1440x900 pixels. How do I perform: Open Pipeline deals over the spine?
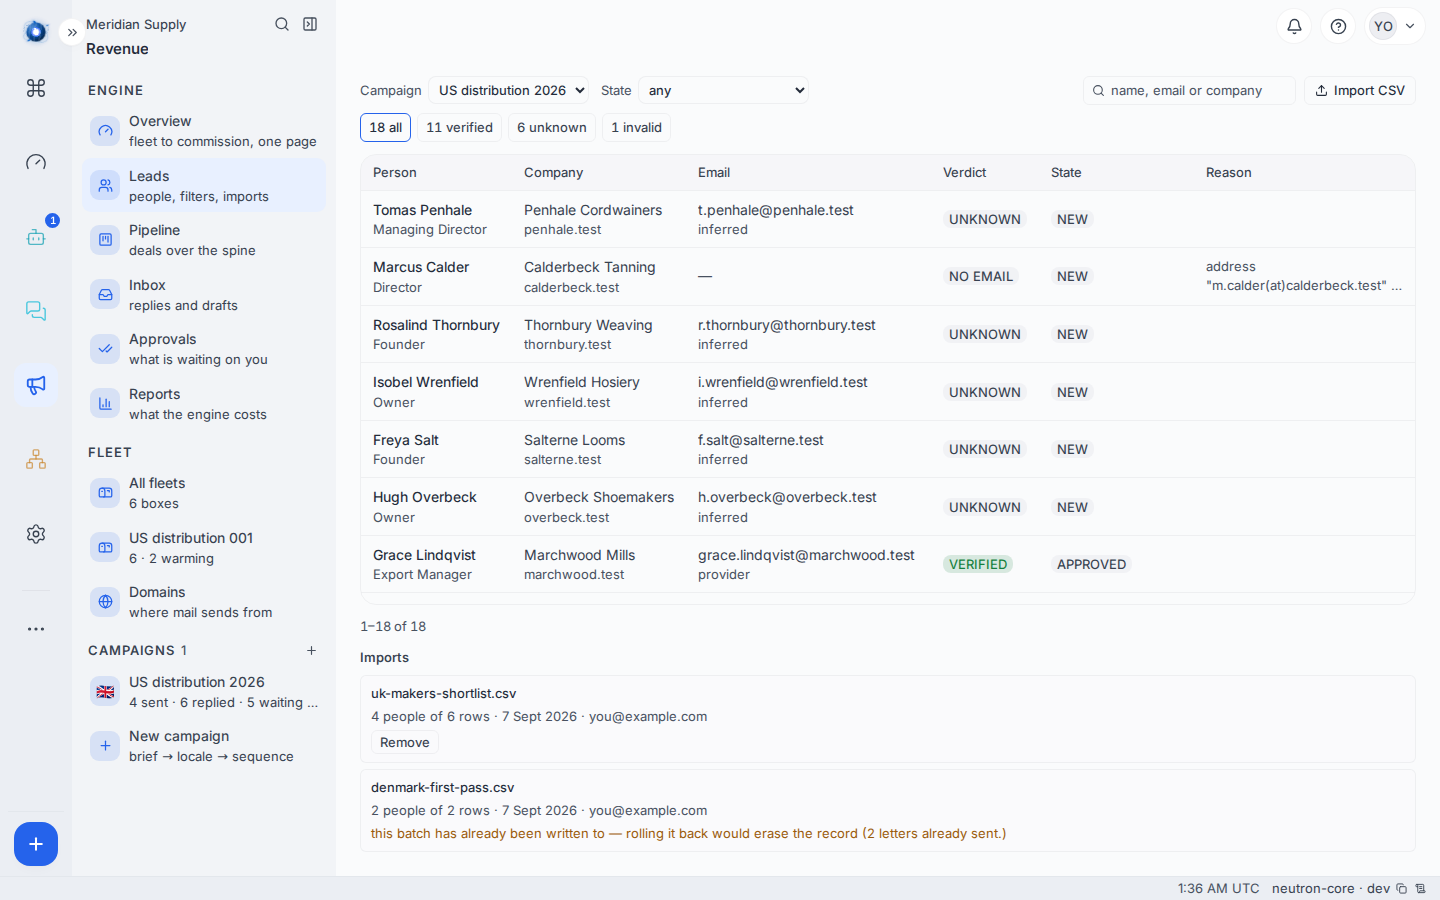[204, 240]
